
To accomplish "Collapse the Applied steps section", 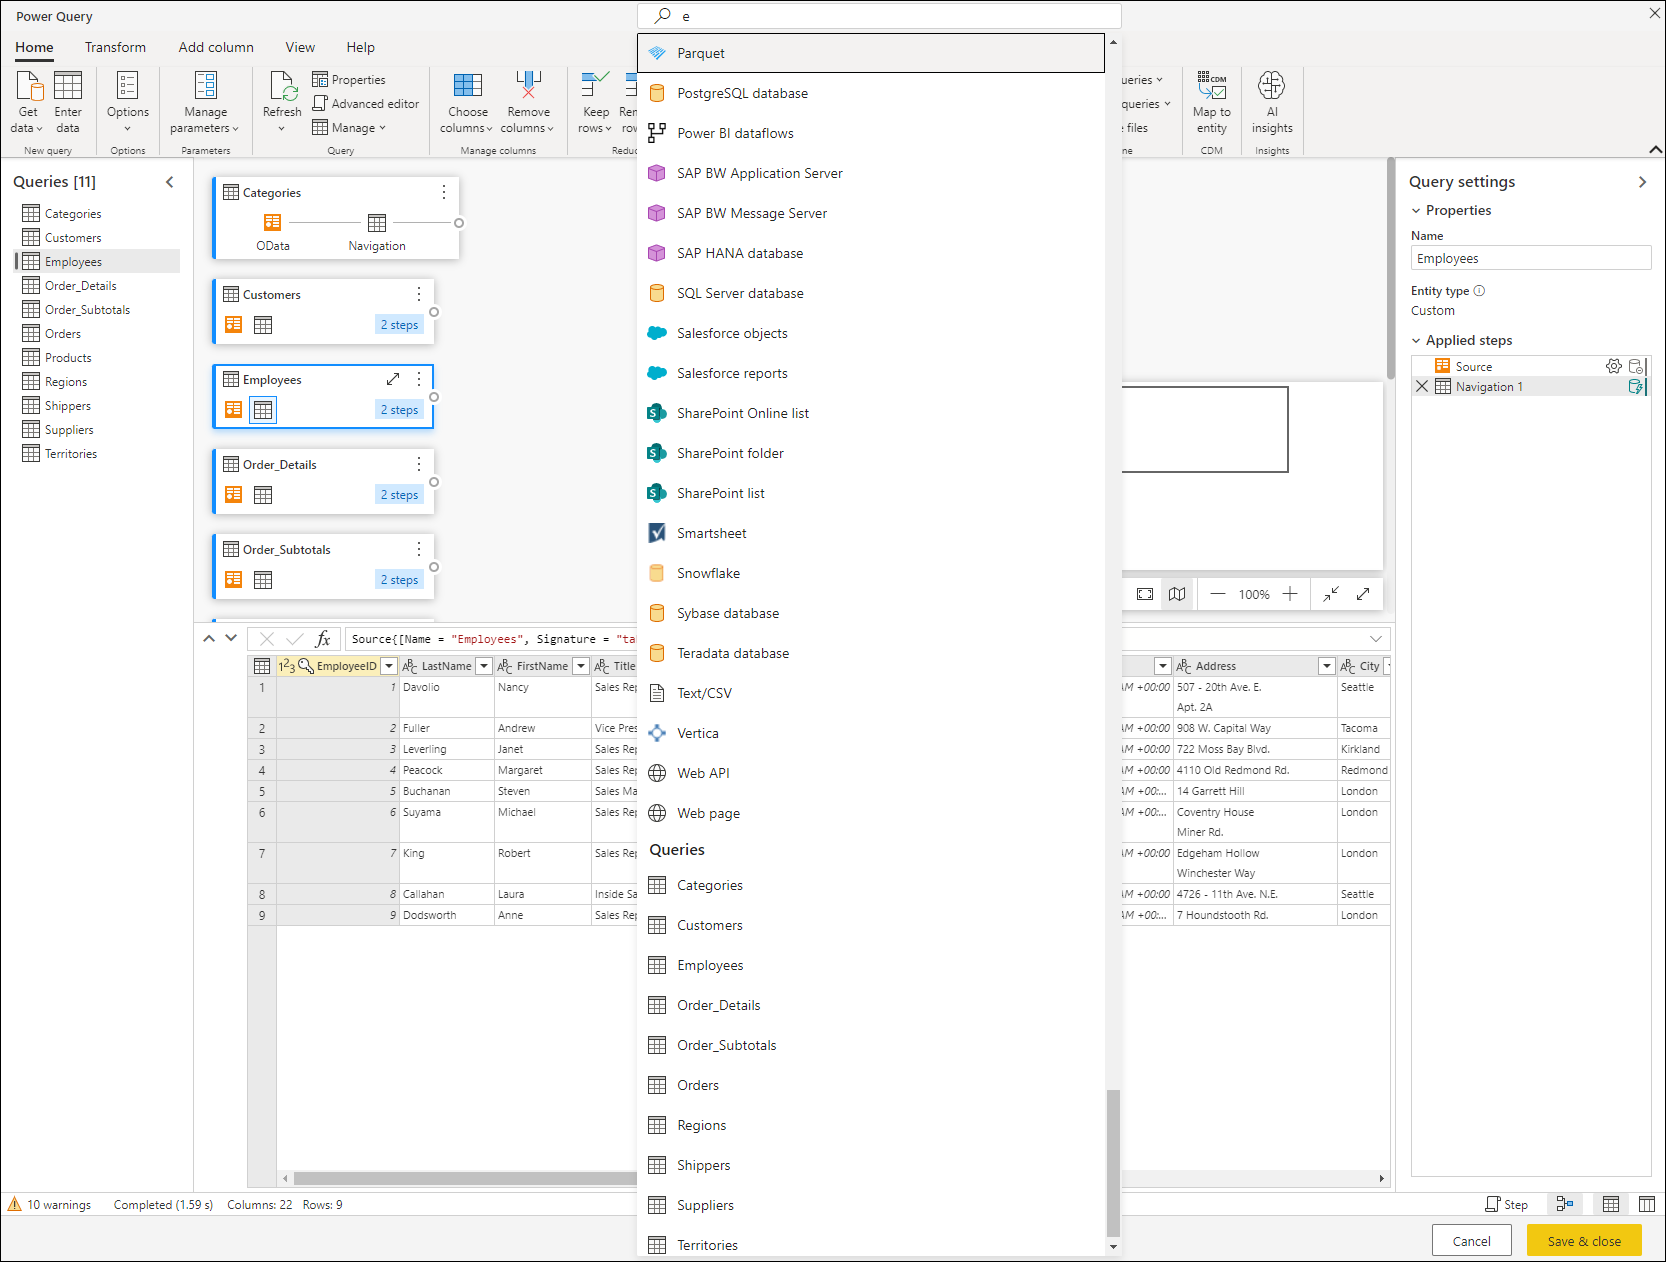I will click(1416, 341).
